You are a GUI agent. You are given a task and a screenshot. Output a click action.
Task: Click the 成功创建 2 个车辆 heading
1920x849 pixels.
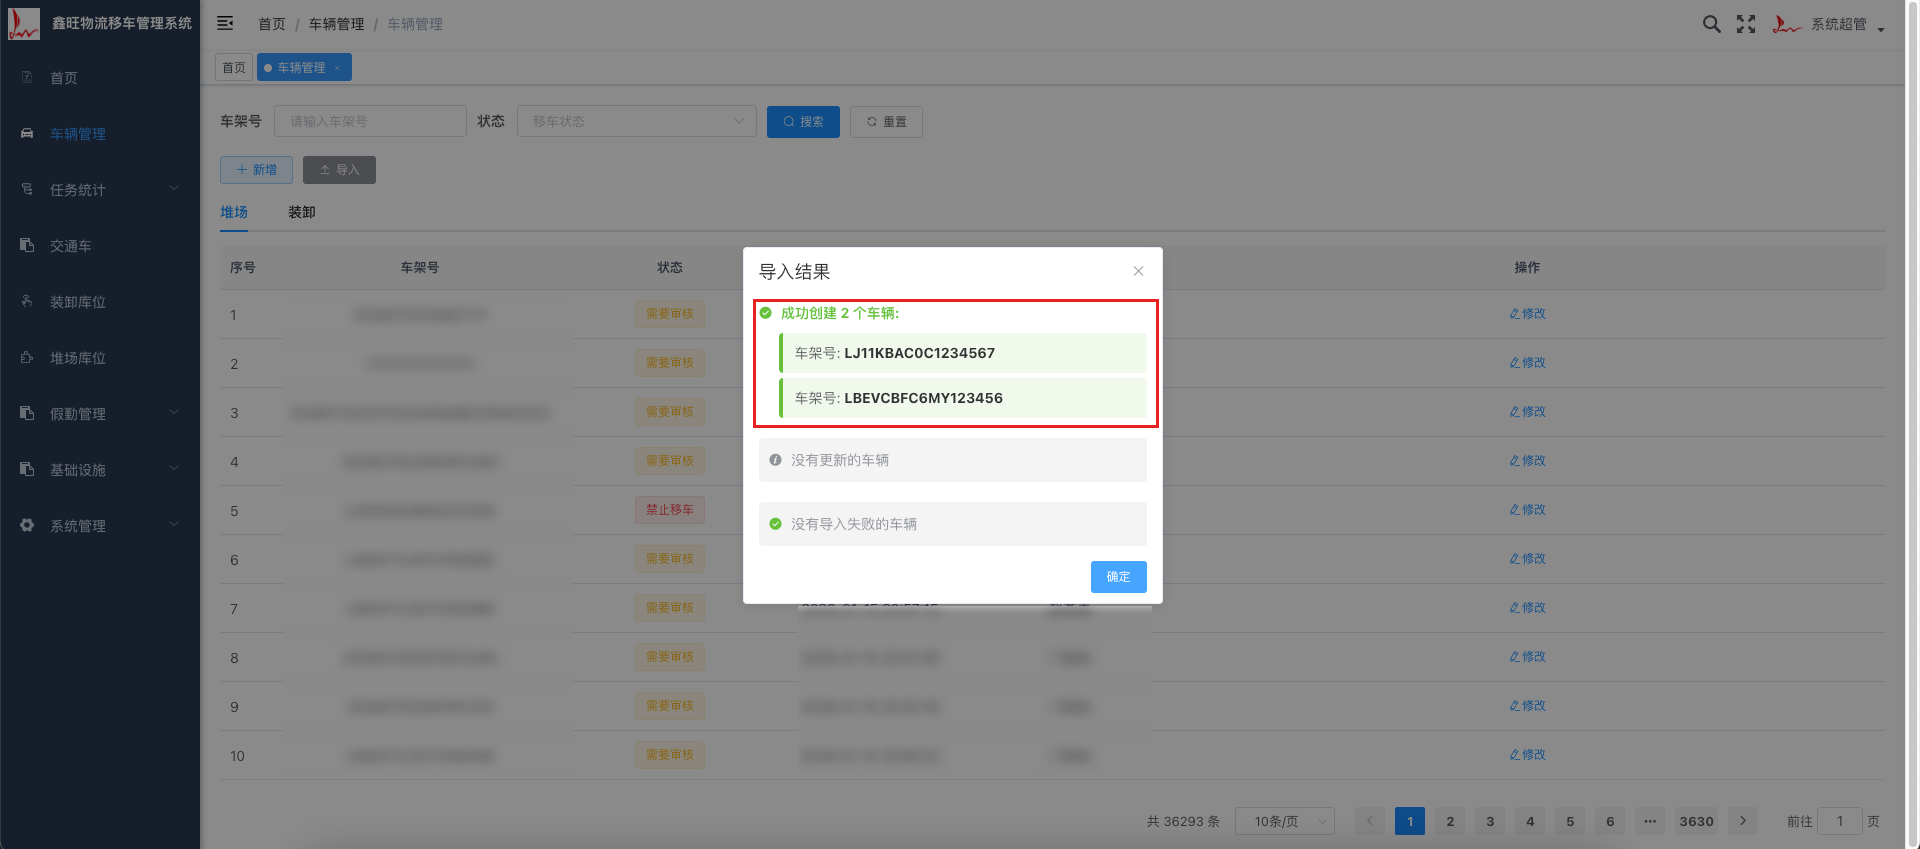[840, 313]
